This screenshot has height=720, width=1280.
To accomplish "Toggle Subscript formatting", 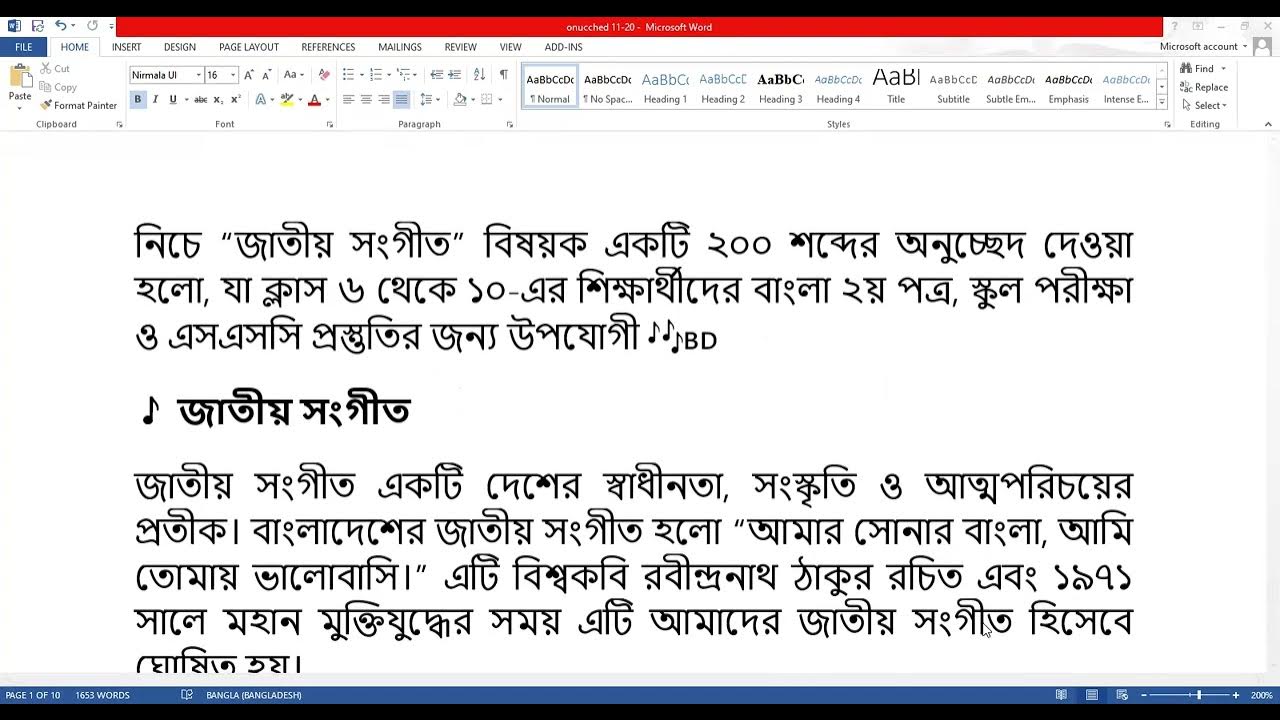I will tap(220, 99).
